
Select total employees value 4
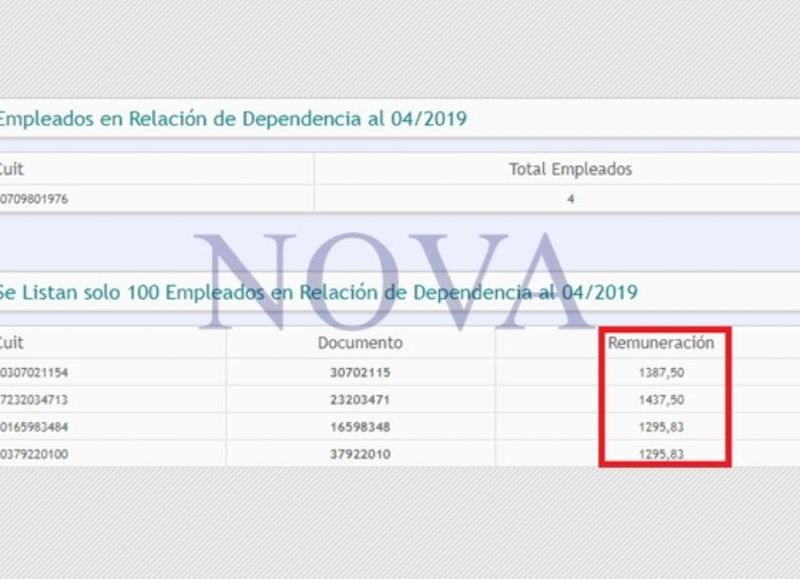tap(570, 199)
